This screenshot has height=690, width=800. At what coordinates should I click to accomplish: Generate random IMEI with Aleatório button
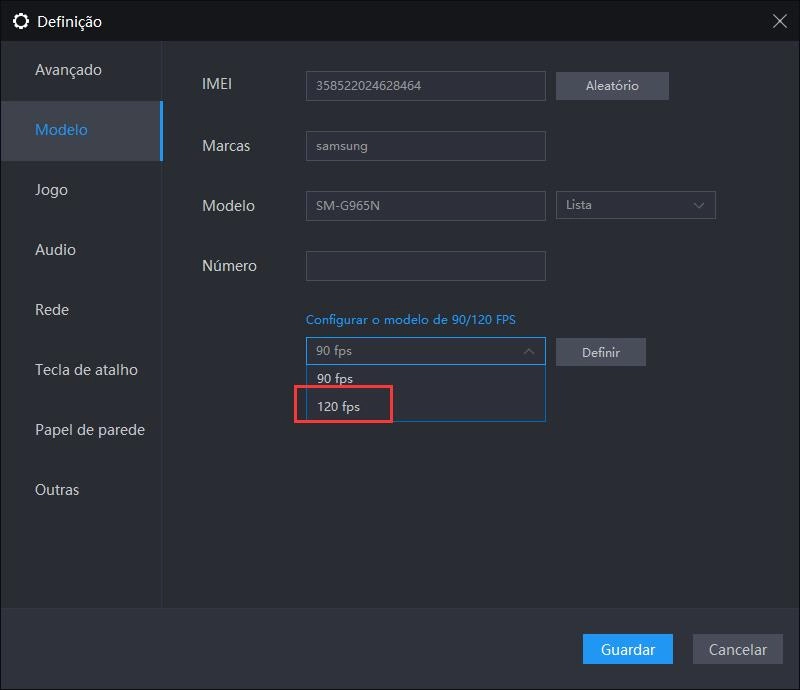pyautogui.click(x=612, y=86)
